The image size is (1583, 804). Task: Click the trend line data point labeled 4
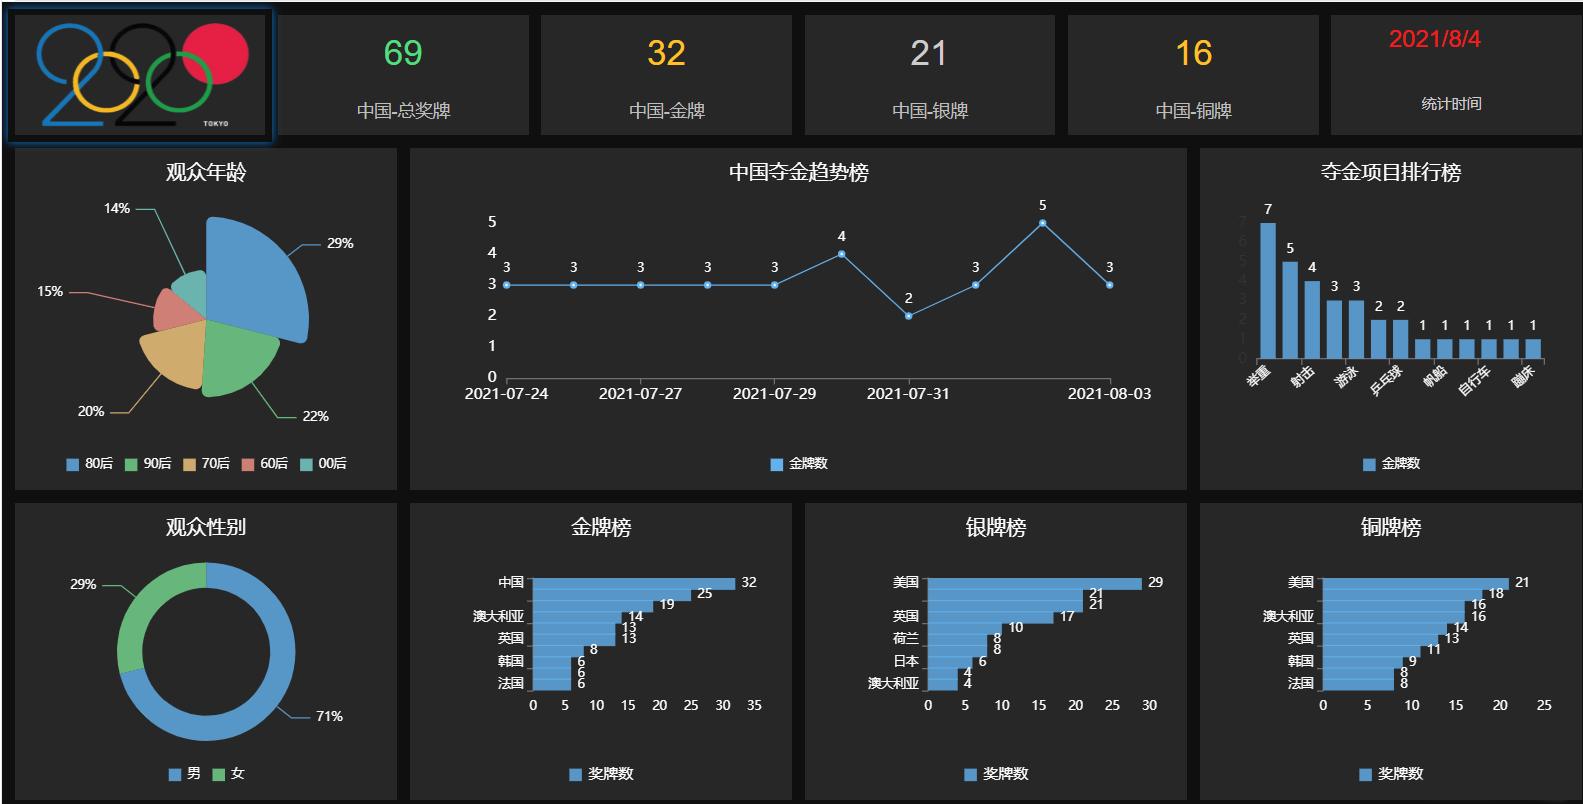(x=841, y=254)
